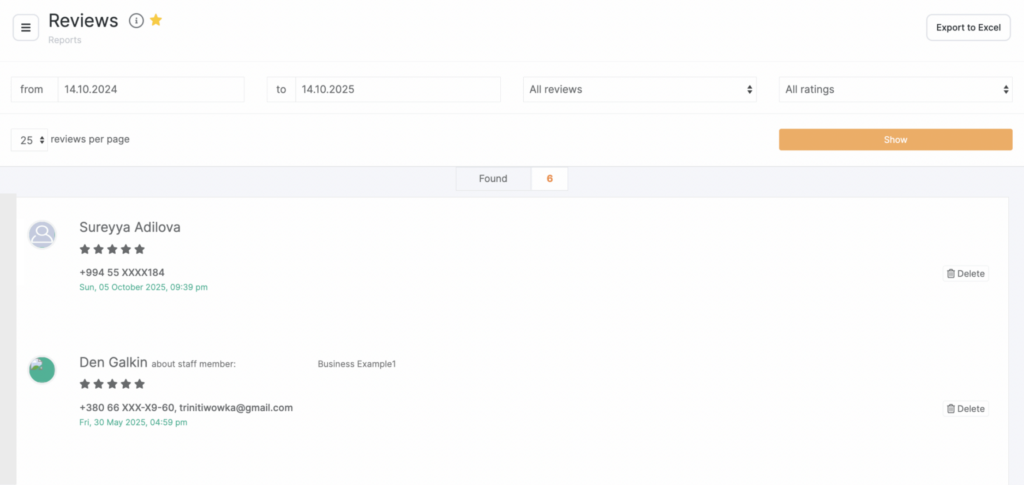Image resolution: width=1024 pixels, height=485 pixels.
Task: Click the info icon beside Reviews title
Action: [x=136, y=21]
